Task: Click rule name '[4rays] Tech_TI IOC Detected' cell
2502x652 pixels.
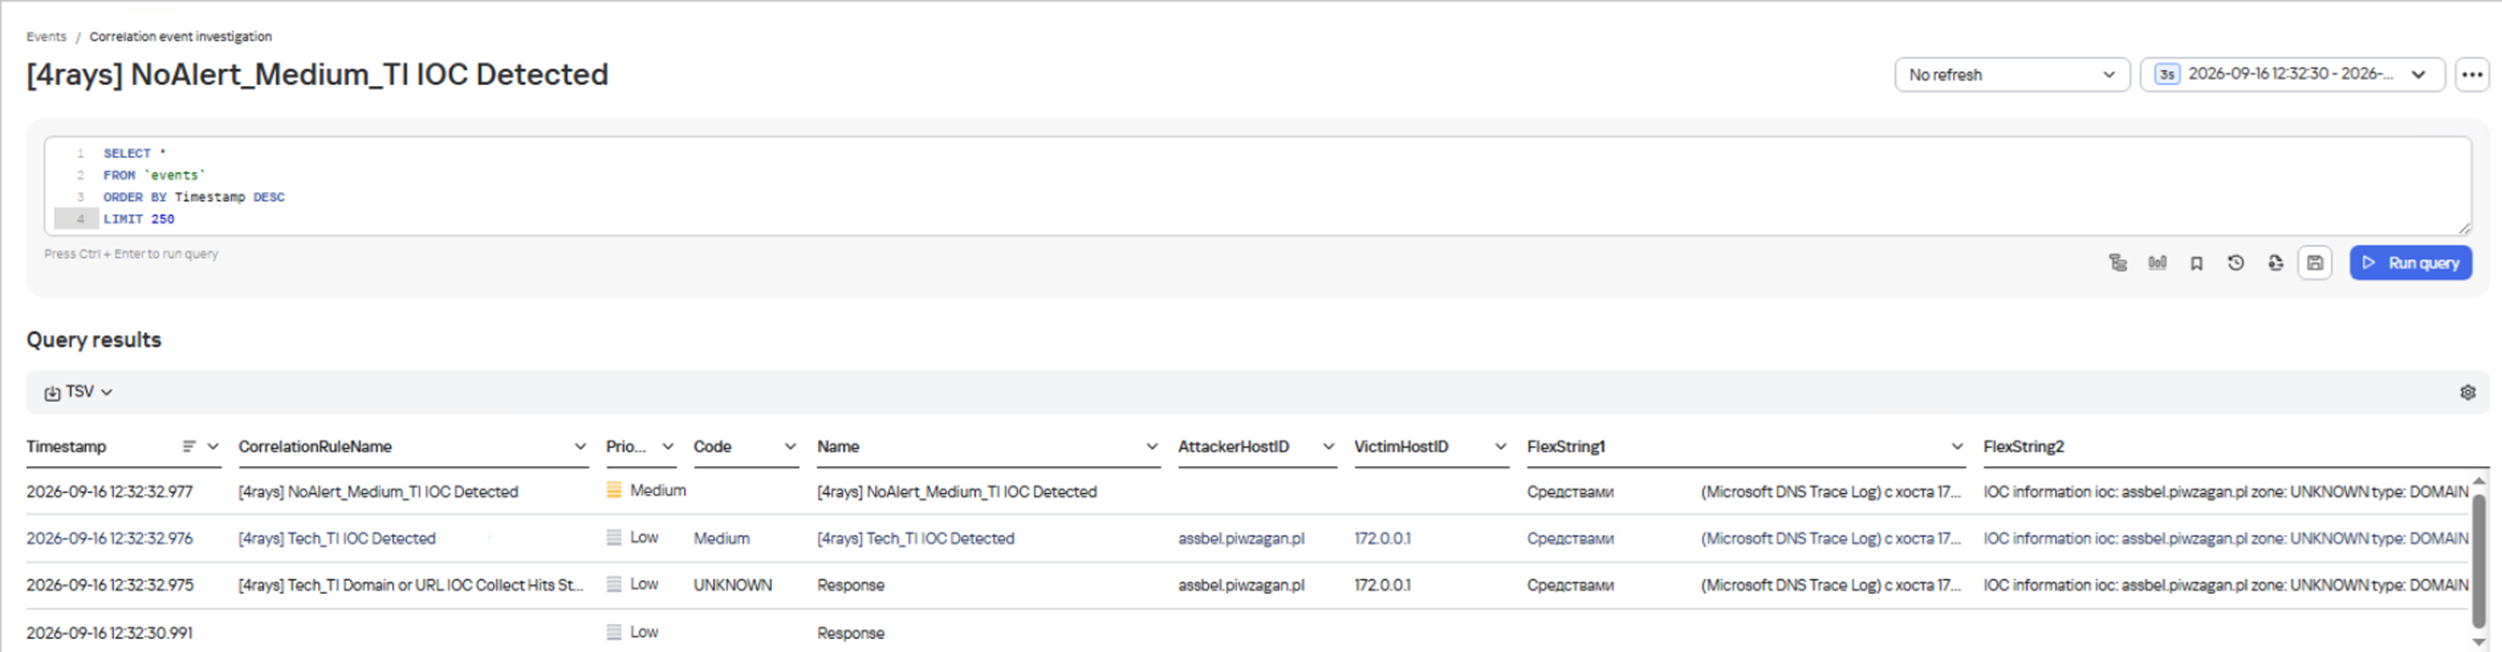Action: [x=337, y=538]
